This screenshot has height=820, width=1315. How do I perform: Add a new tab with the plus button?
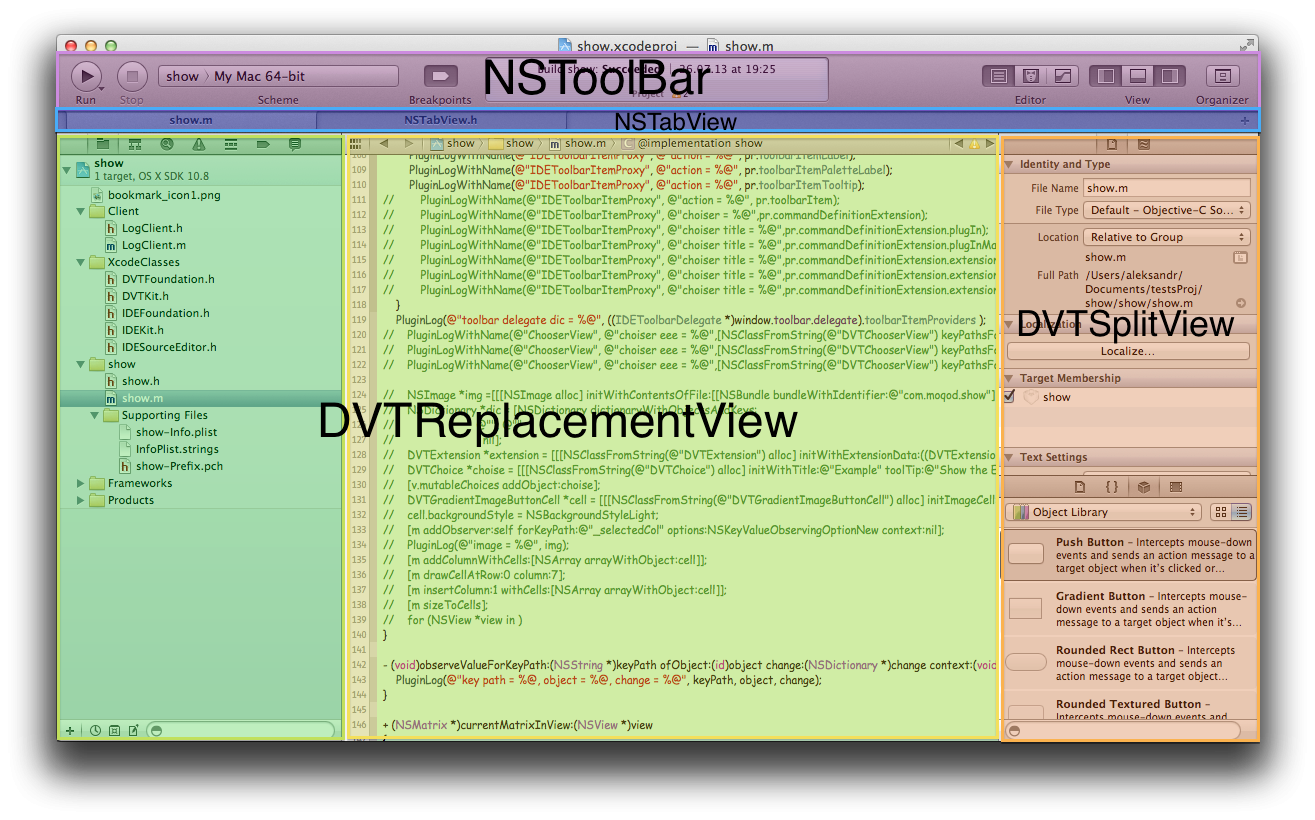[1245, 120]
